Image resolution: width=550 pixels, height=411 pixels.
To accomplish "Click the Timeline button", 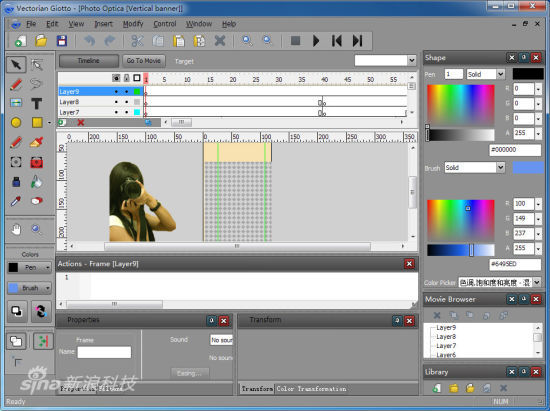I will pos(89,61).
